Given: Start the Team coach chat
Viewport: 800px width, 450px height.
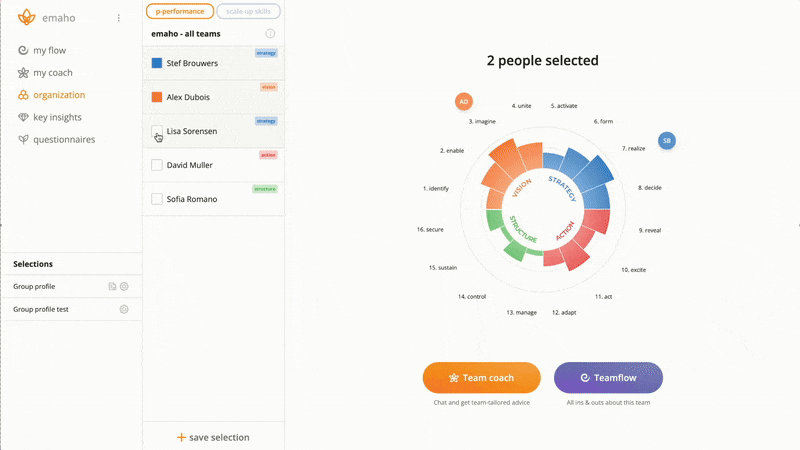Looking at the screenshot, I should point(482,378).
